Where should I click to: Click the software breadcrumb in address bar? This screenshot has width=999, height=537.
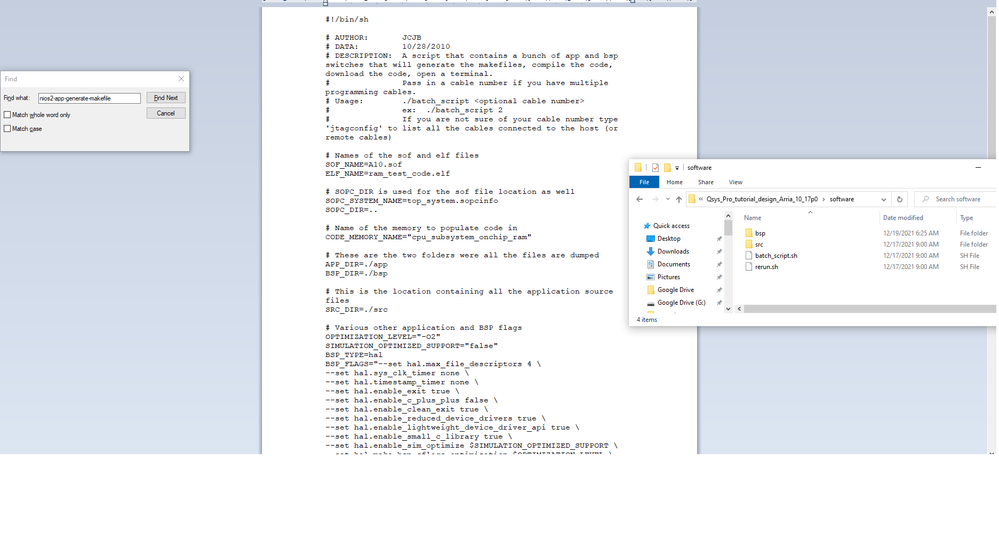(842, 199)
